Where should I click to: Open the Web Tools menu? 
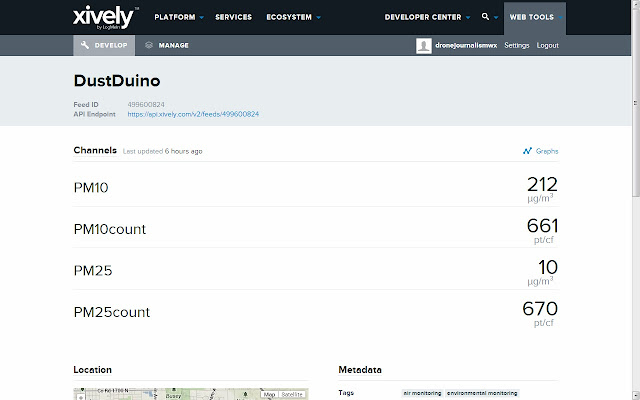click(531, 17)
